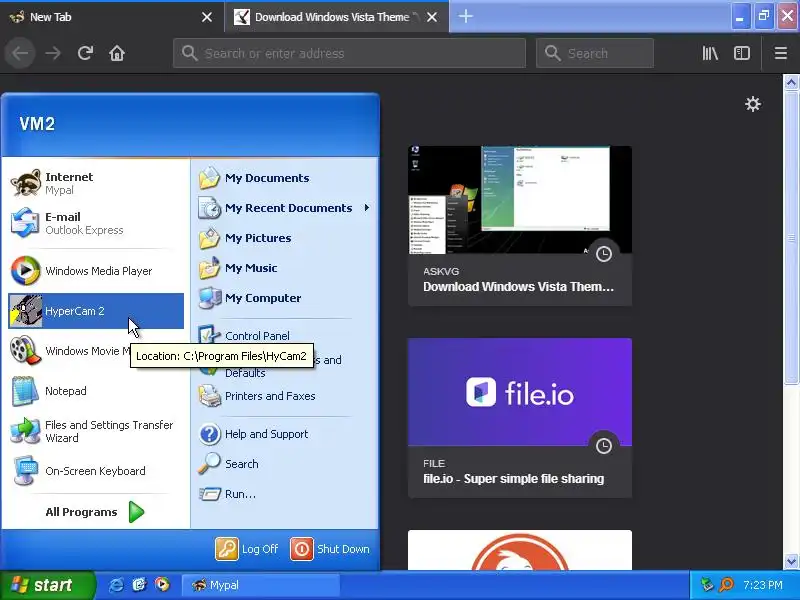800x600 pixels.
Task: Click the Start button
Action: [47, 585]
